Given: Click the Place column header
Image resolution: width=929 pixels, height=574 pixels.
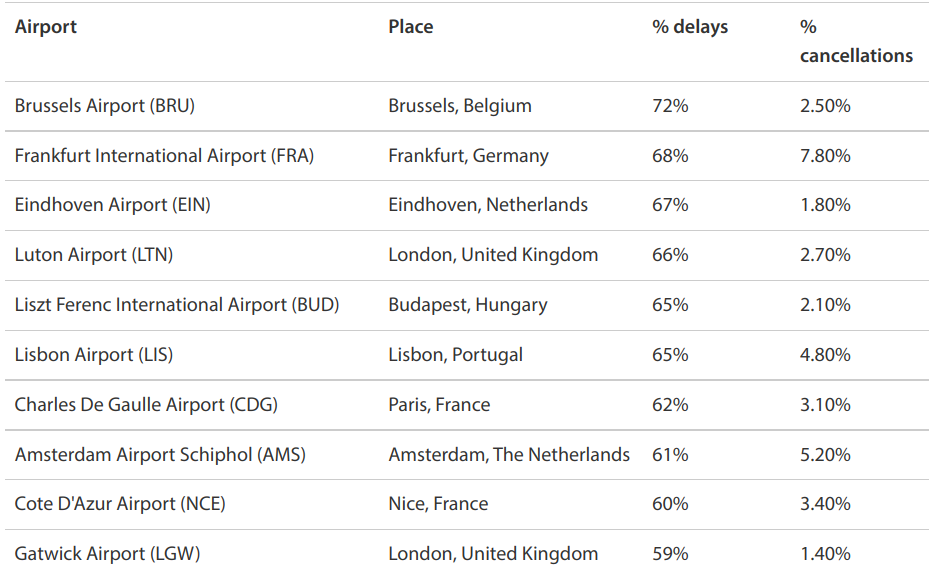Looking at the screenshot, I should [x=411, y=27].
